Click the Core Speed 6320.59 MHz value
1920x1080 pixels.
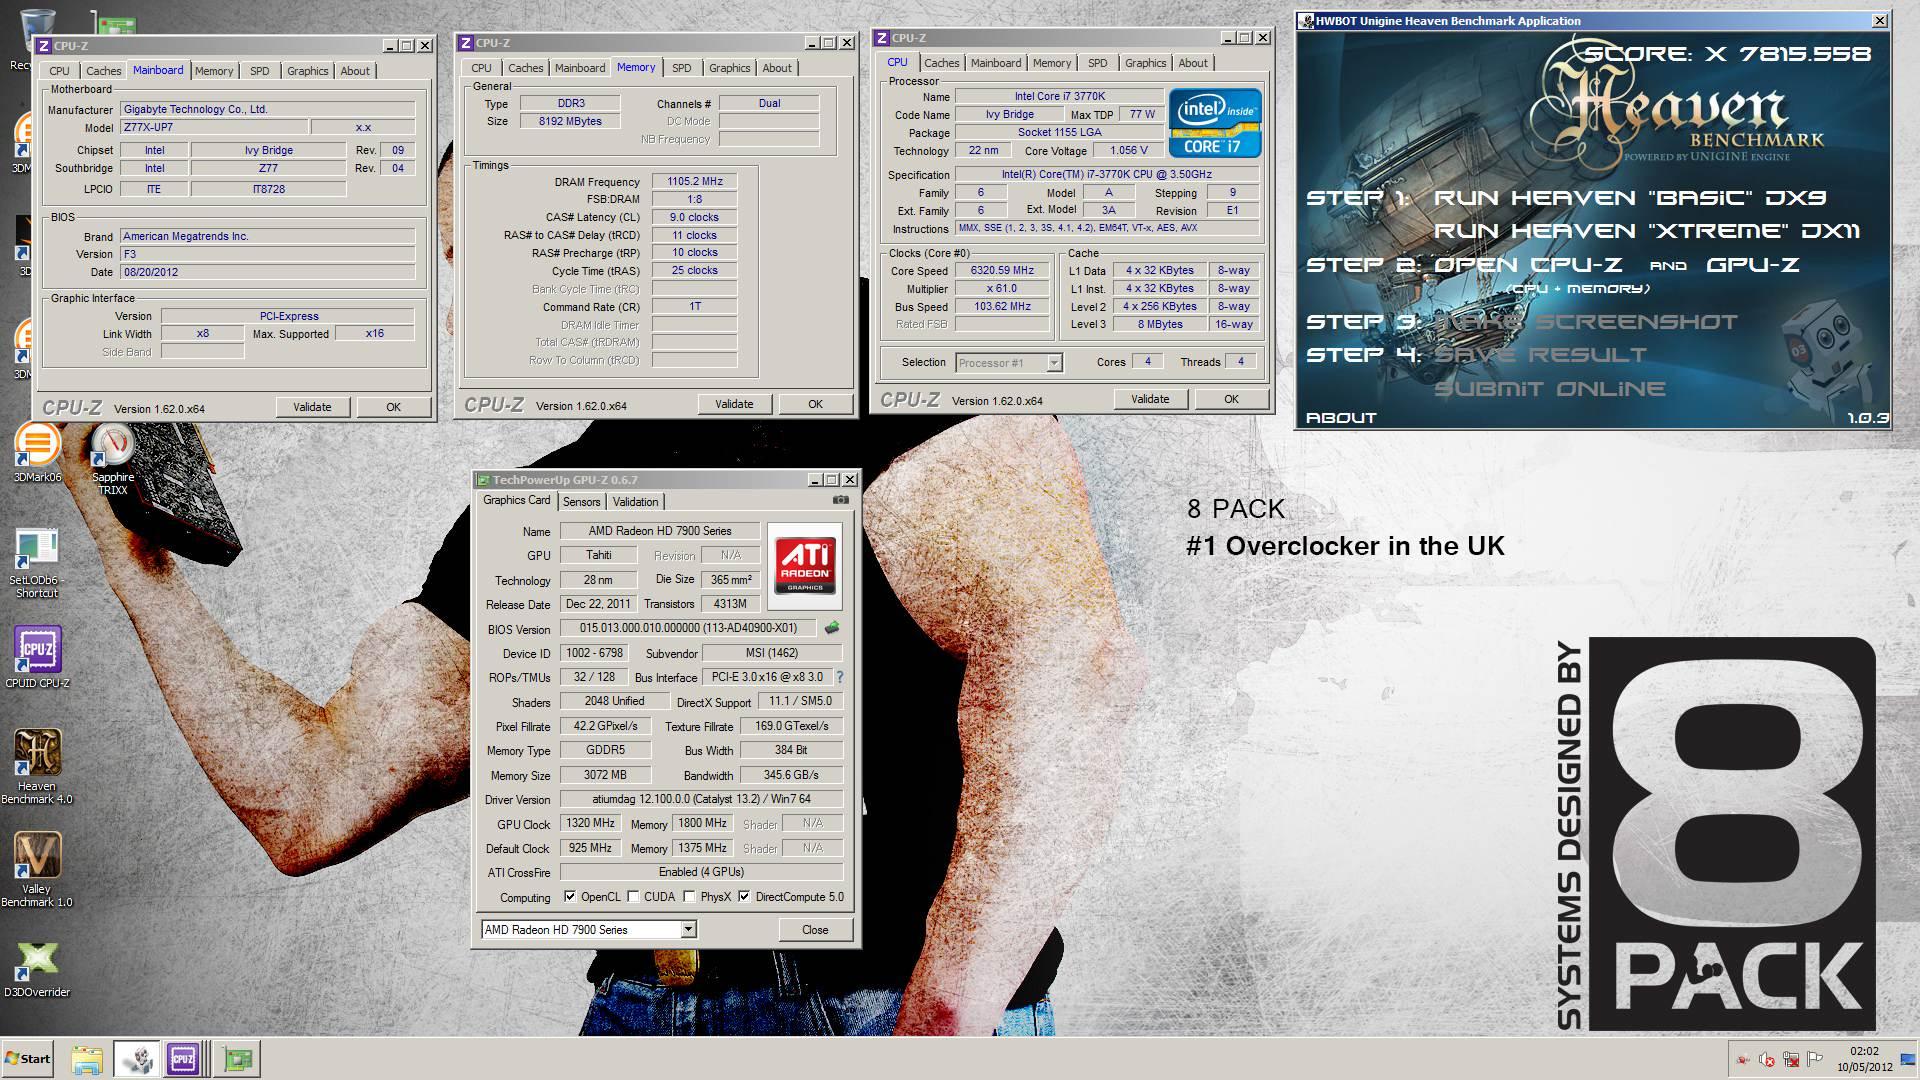tap(1002, 270)
